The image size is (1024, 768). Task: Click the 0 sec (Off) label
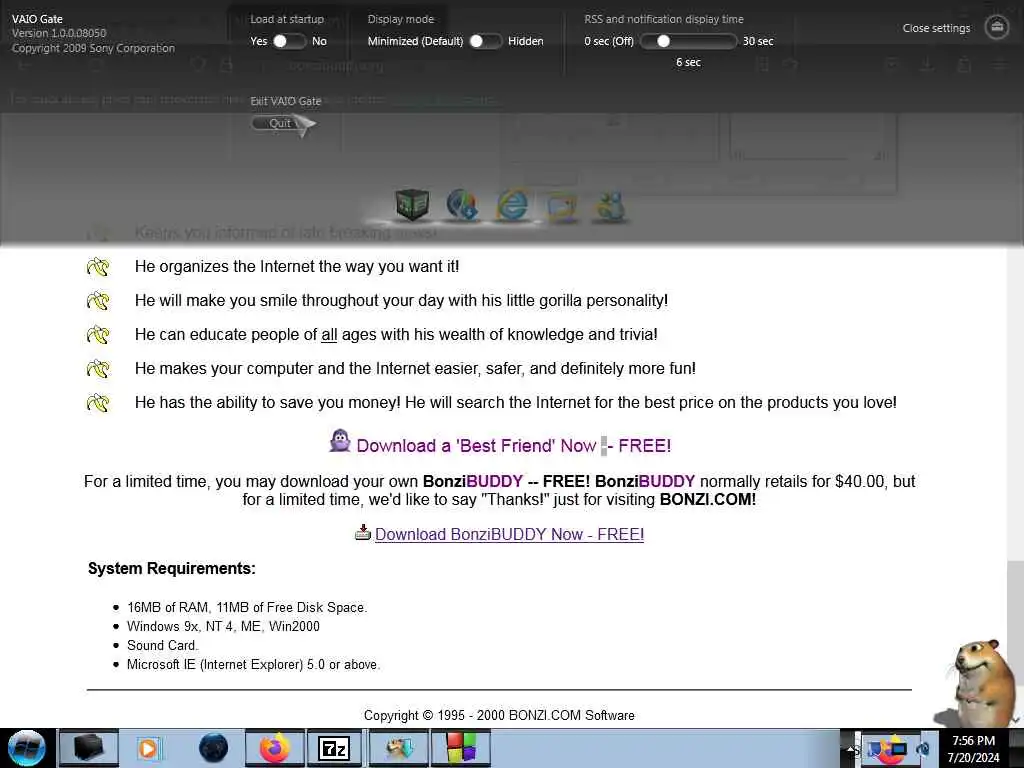pos(609,41)
